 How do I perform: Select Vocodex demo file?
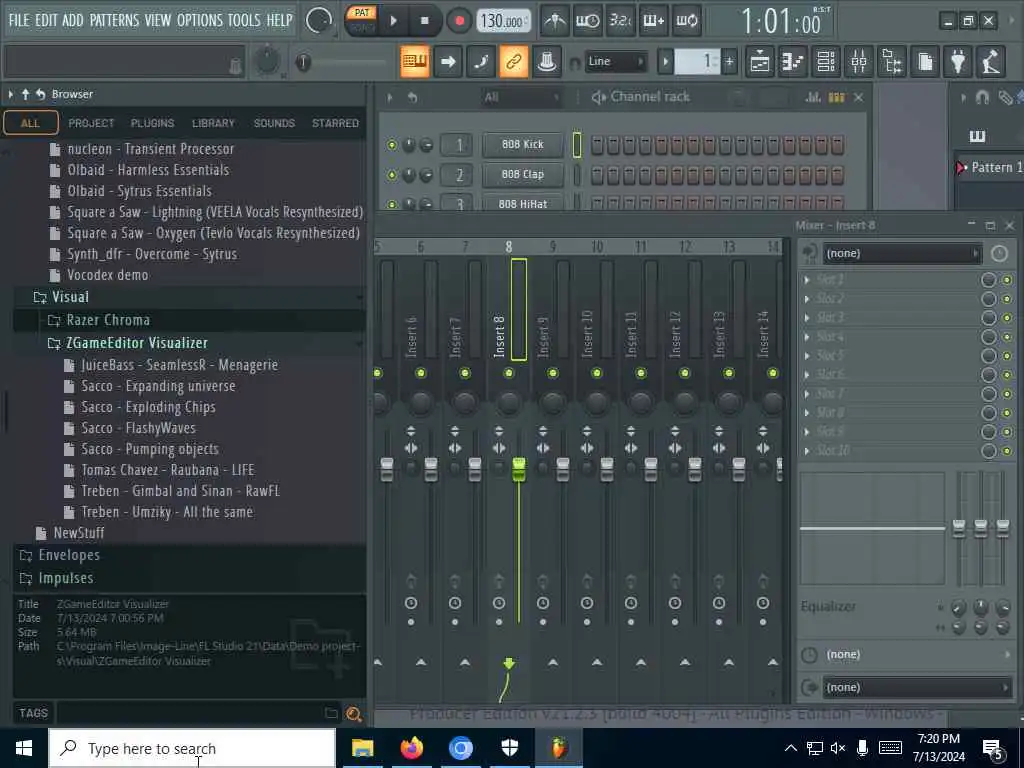pos(108,275)
